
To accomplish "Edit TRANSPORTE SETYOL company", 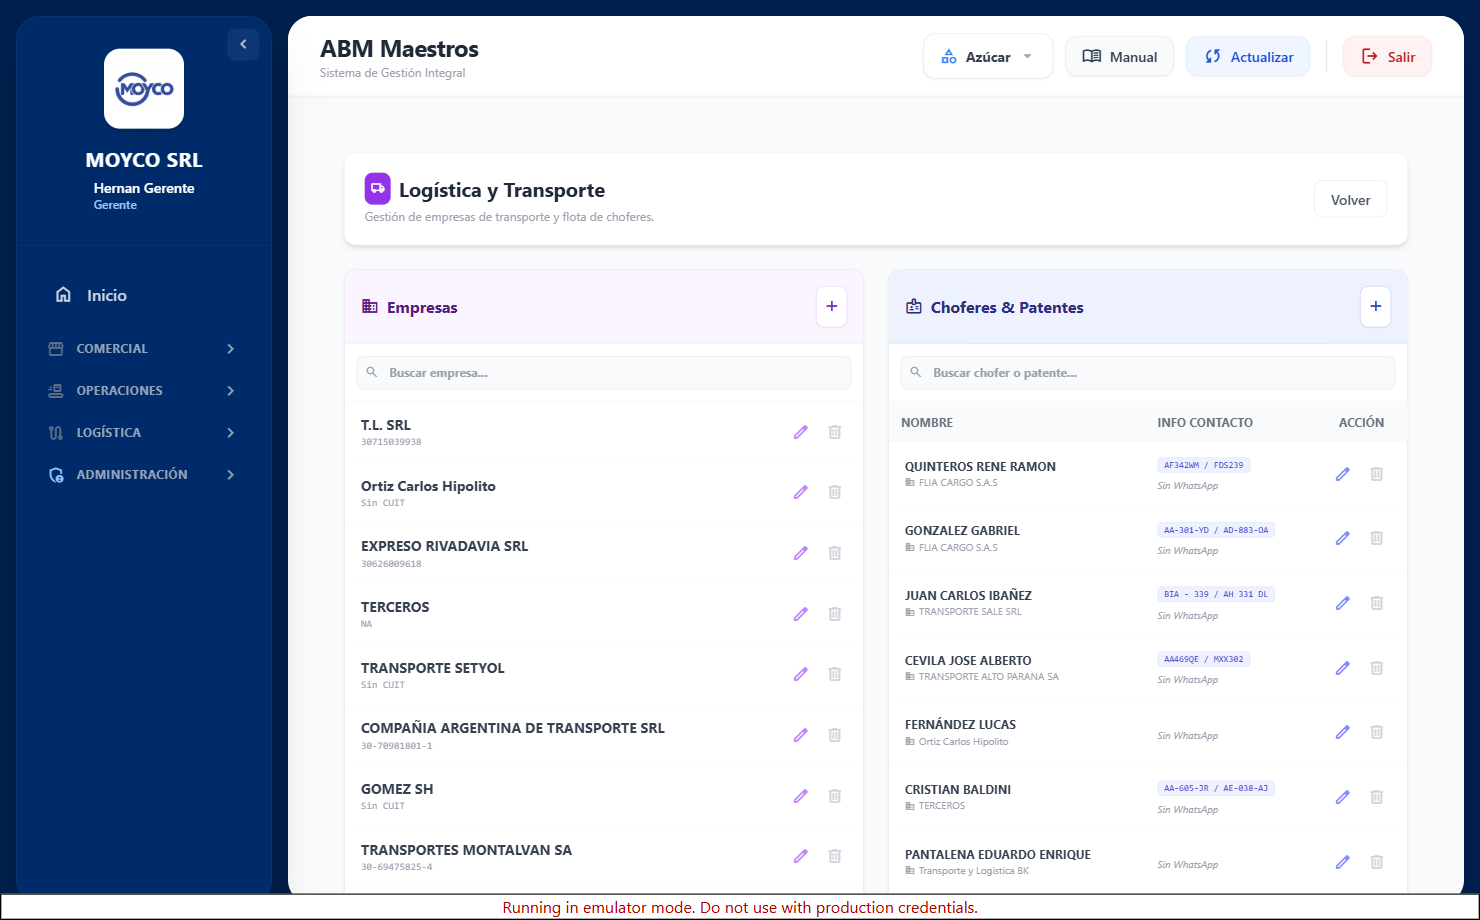I will coord(801,674).
